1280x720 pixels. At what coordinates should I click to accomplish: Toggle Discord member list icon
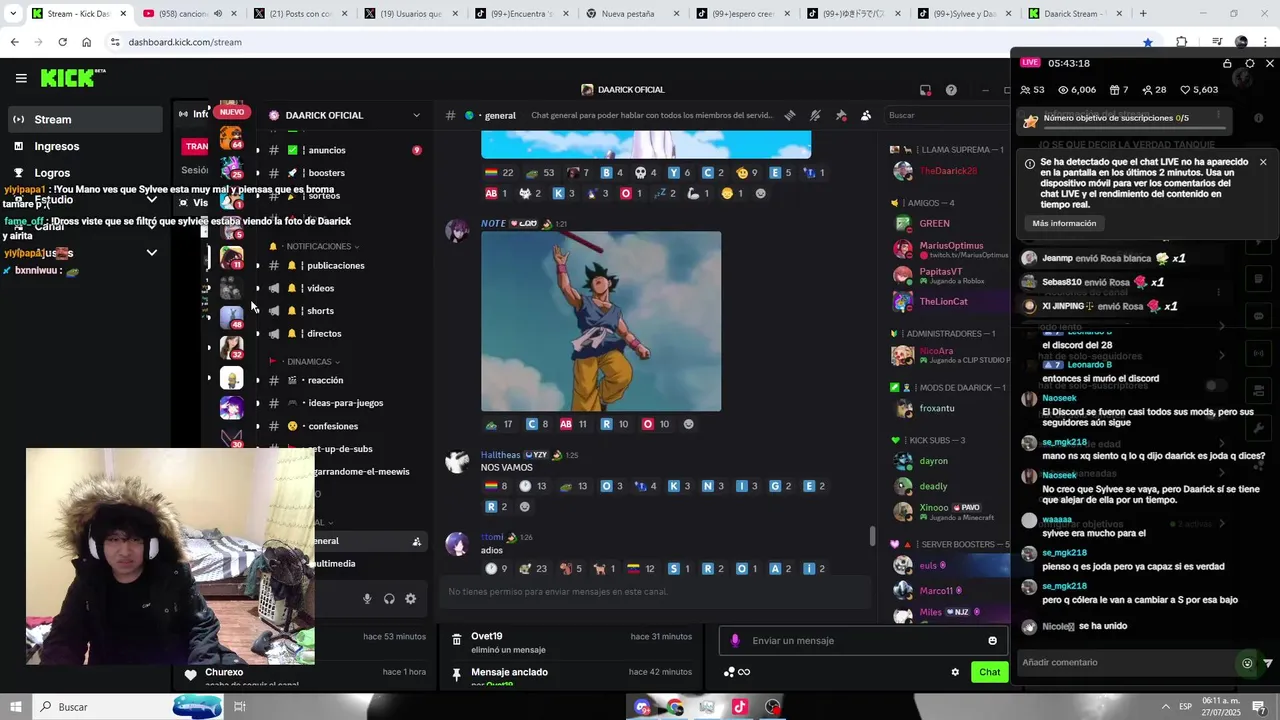pyautogui.click(x=866, y=115)
